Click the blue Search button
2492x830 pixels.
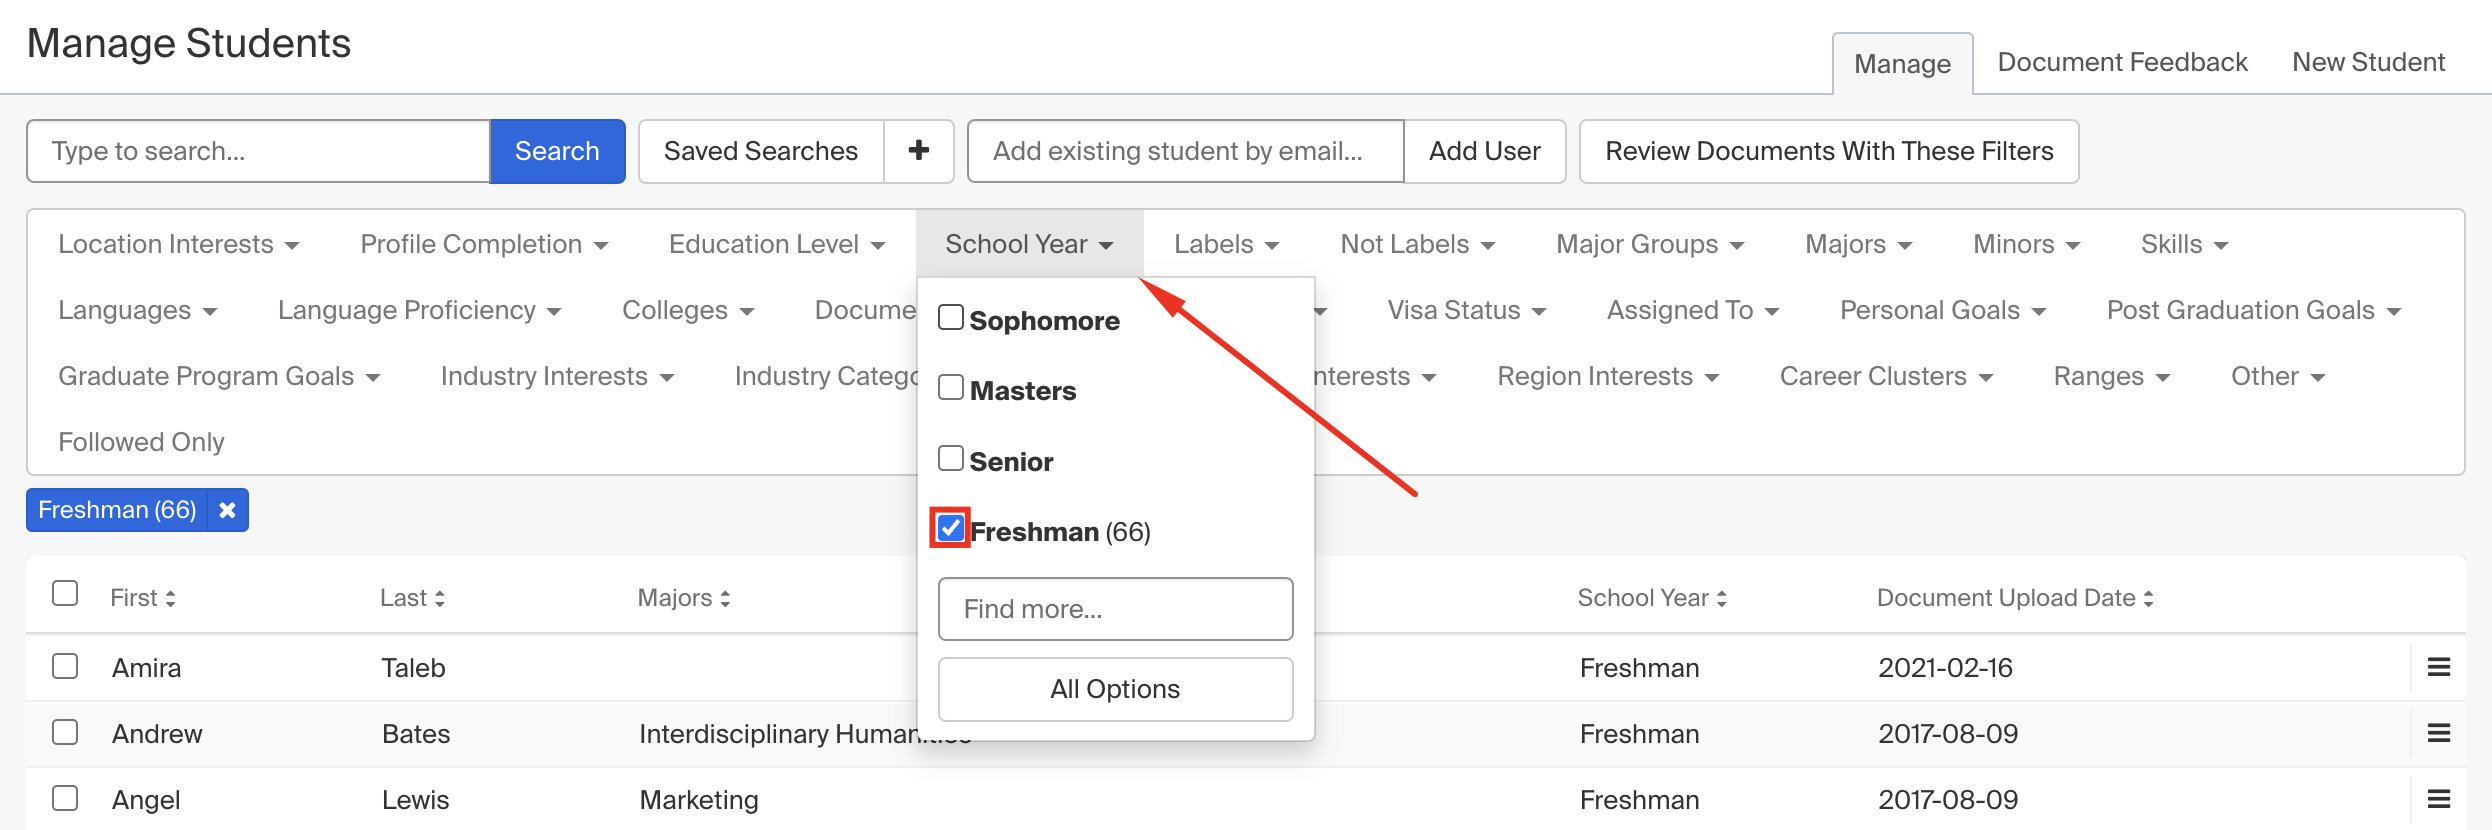click(x=557, y=151)
